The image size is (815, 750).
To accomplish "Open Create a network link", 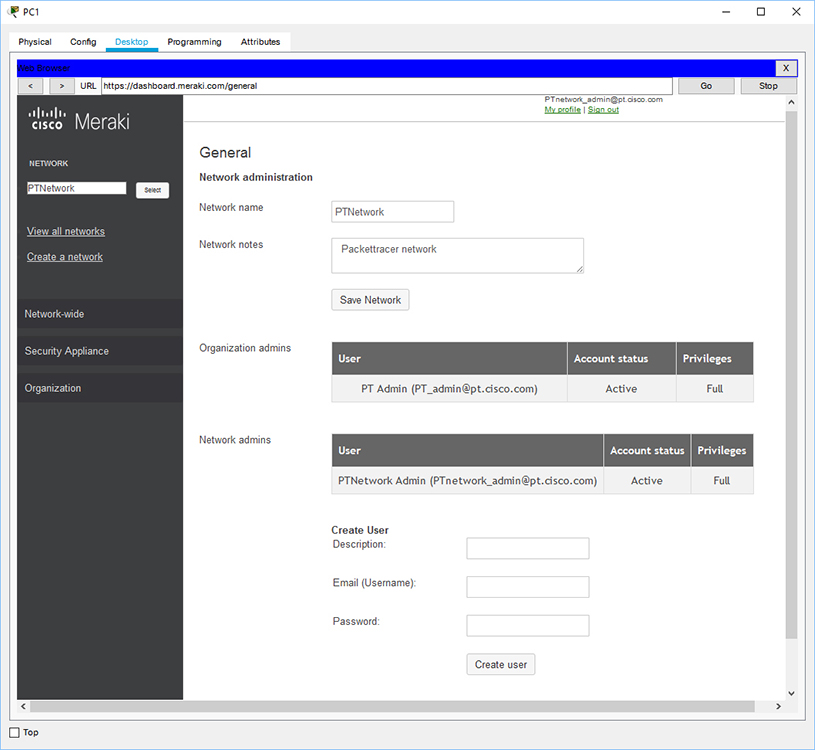I will [x=64, y=257].
